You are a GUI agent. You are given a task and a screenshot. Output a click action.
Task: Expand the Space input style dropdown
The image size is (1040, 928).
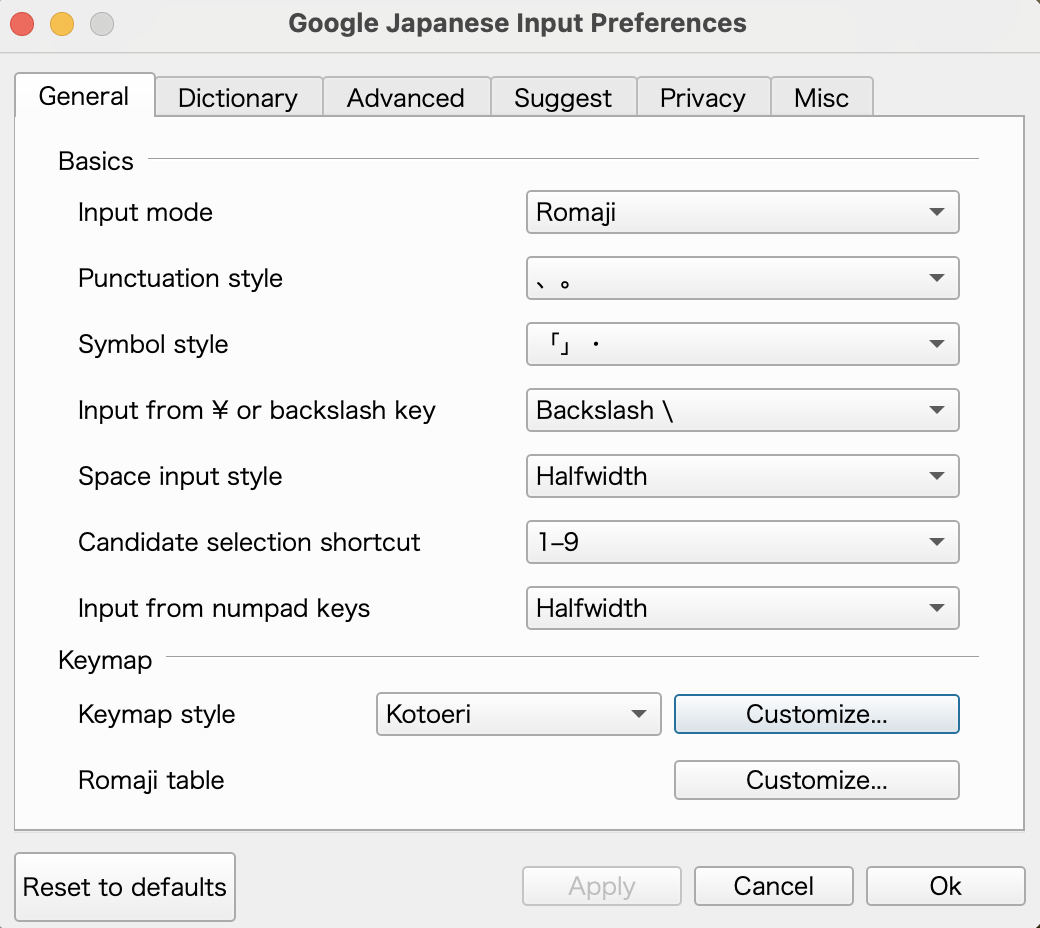[742, 476]
